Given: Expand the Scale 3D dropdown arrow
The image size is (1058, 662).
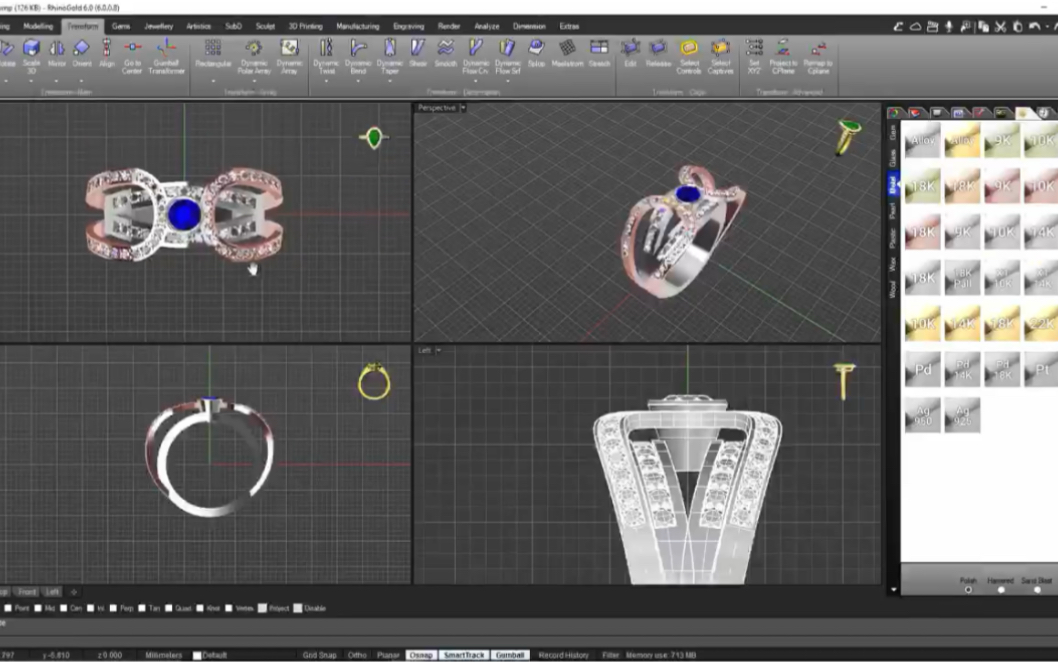Looking at the screenshot, I should point(31,81).
